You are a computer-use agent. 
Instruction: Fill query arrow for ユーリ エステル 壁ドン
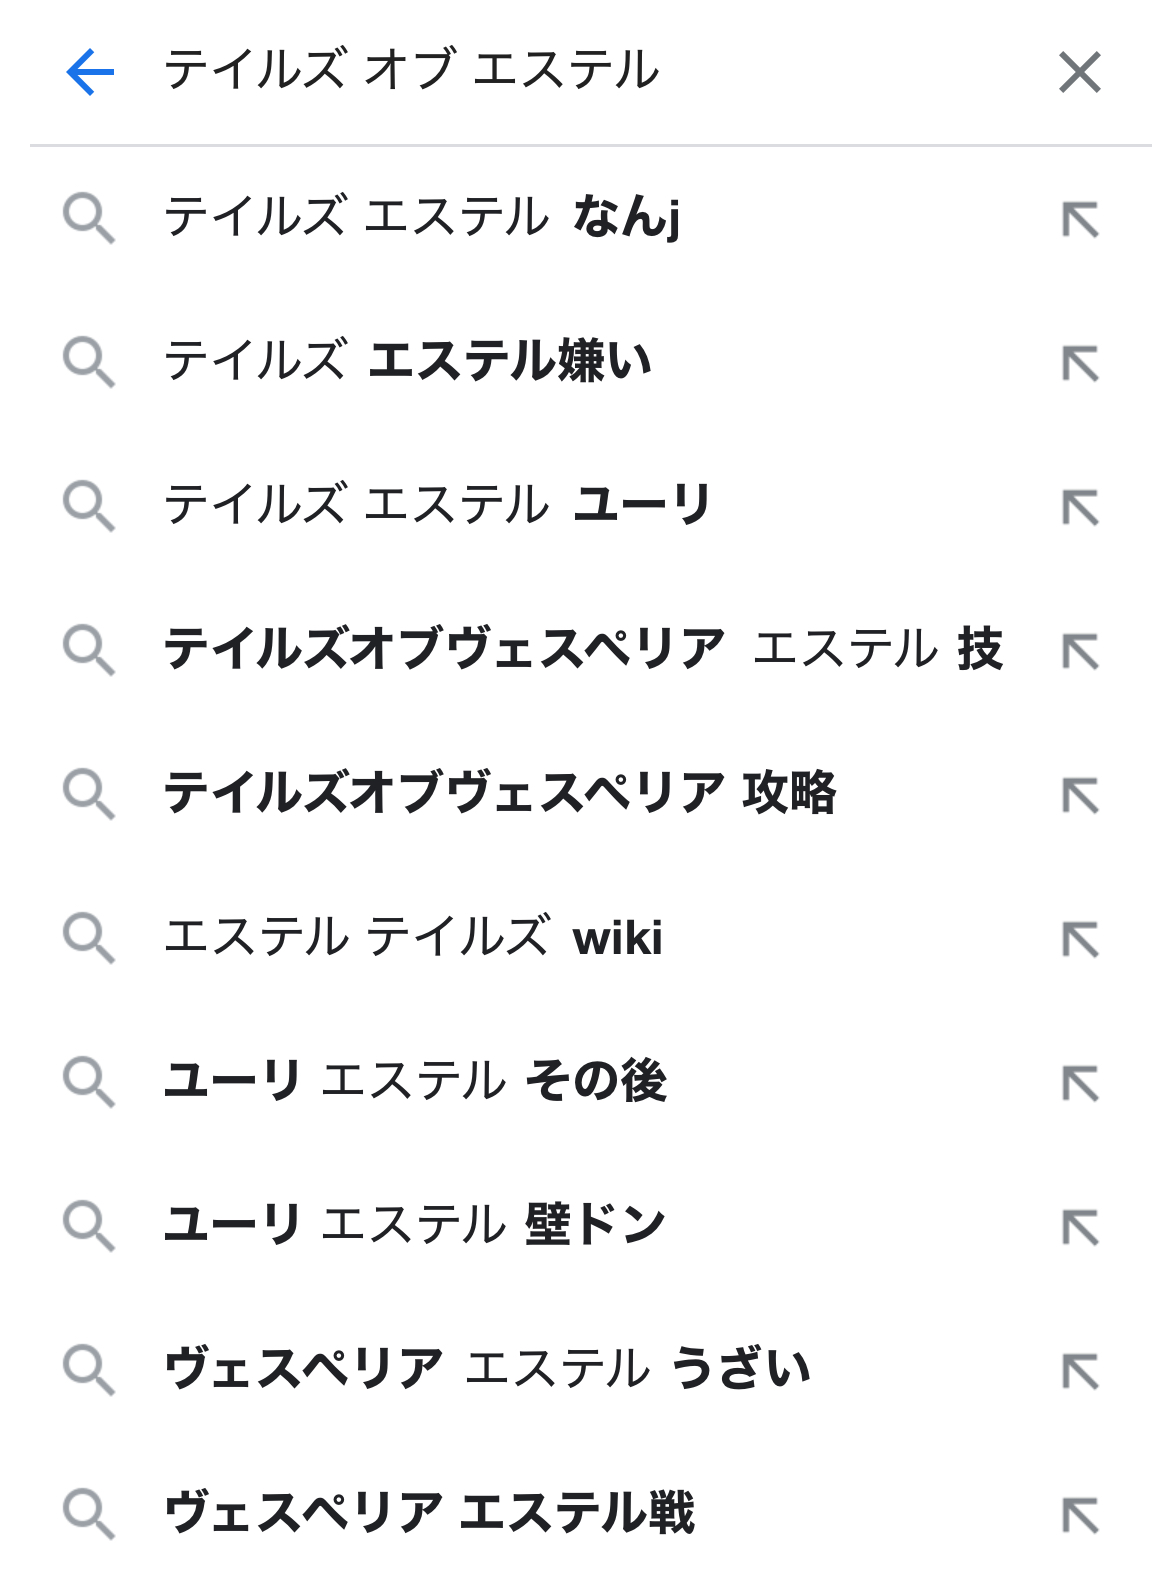coord(1081,1227)
